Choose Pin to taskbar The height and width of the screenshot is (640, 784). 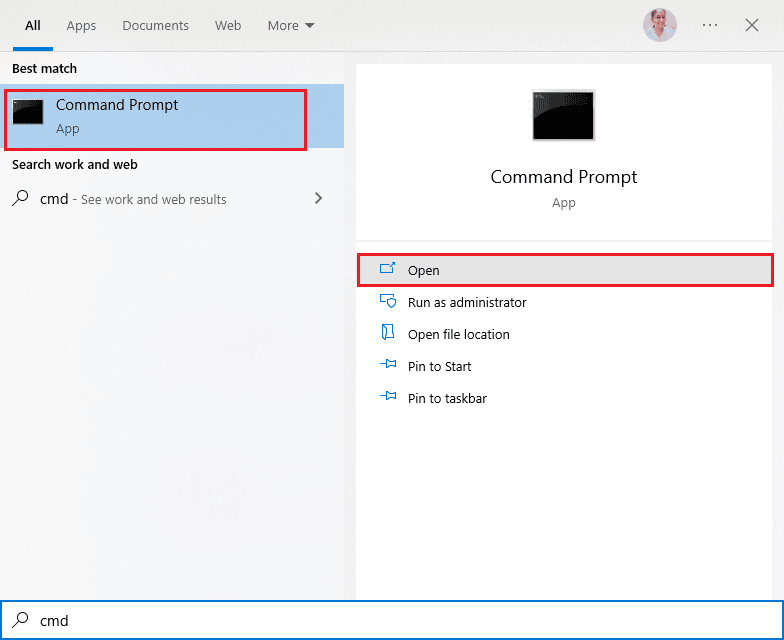click(565, 398)
